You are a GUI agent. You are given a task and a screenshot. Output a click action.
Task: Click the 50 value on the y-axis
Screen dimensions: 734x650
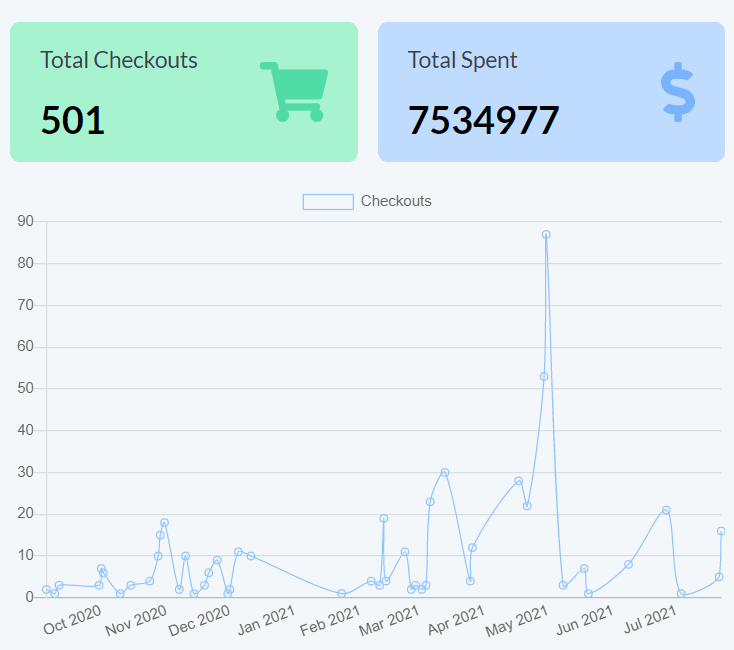[x=25, y=388]
